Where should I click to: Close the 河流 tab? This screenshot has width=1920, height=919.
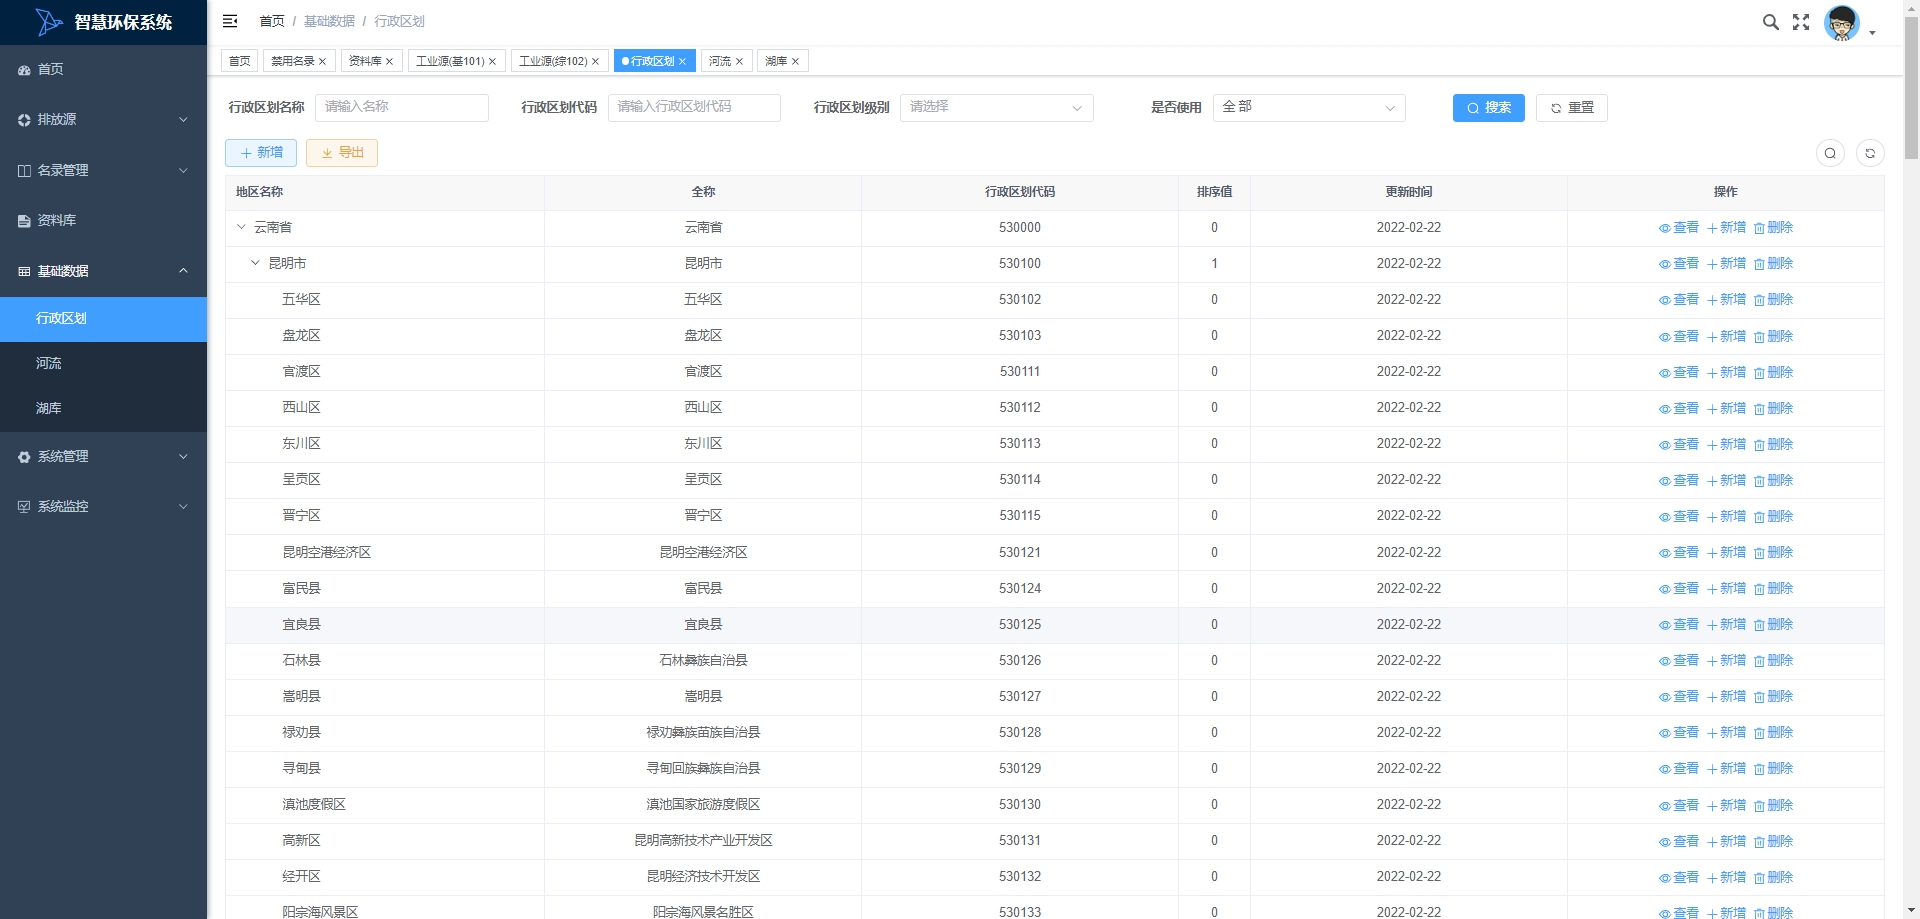tap(739, 62)
